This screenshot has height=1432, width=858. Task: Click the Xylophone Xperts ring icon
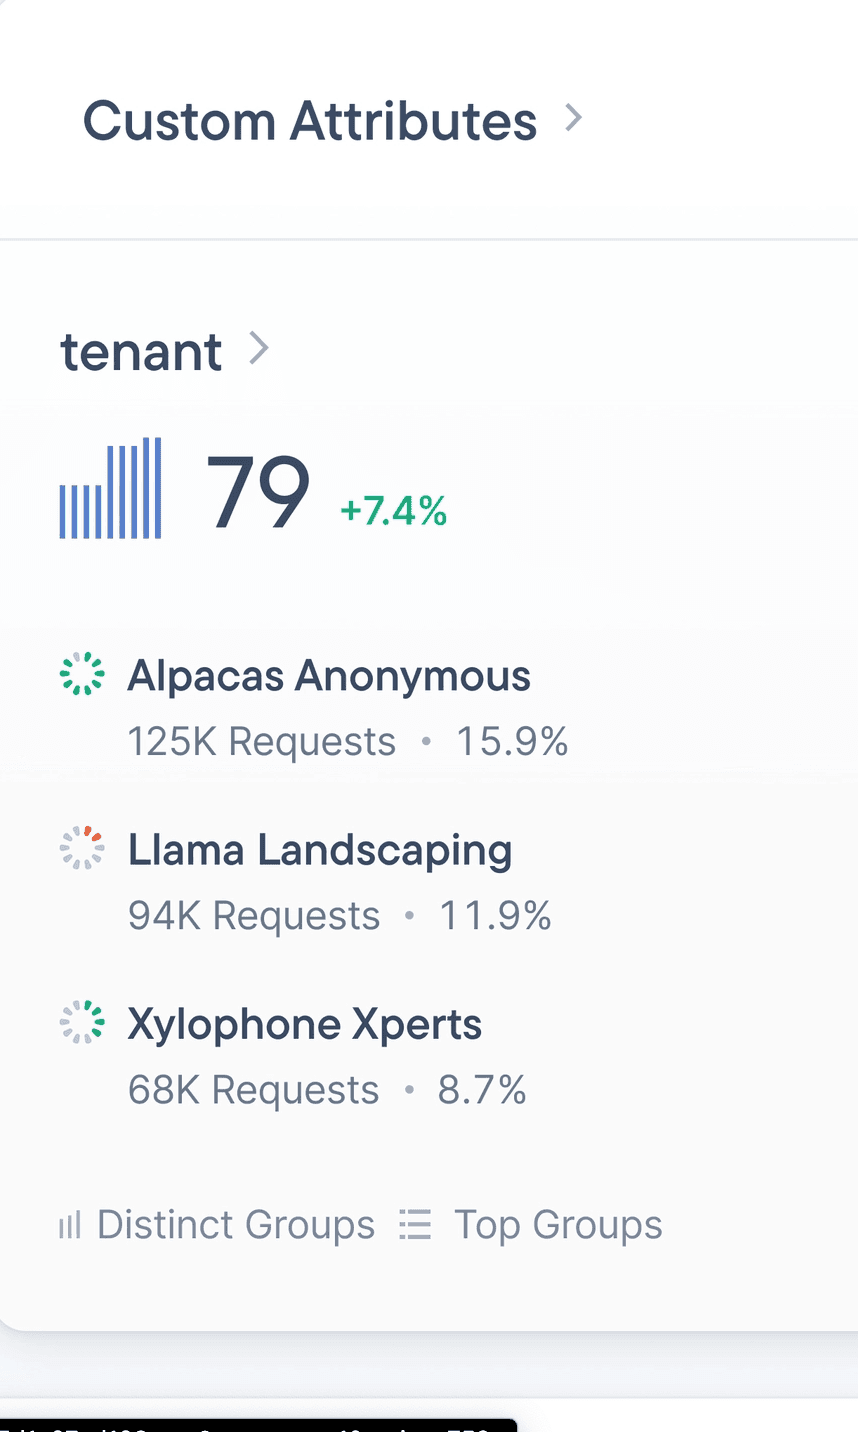click(82, 1022)
